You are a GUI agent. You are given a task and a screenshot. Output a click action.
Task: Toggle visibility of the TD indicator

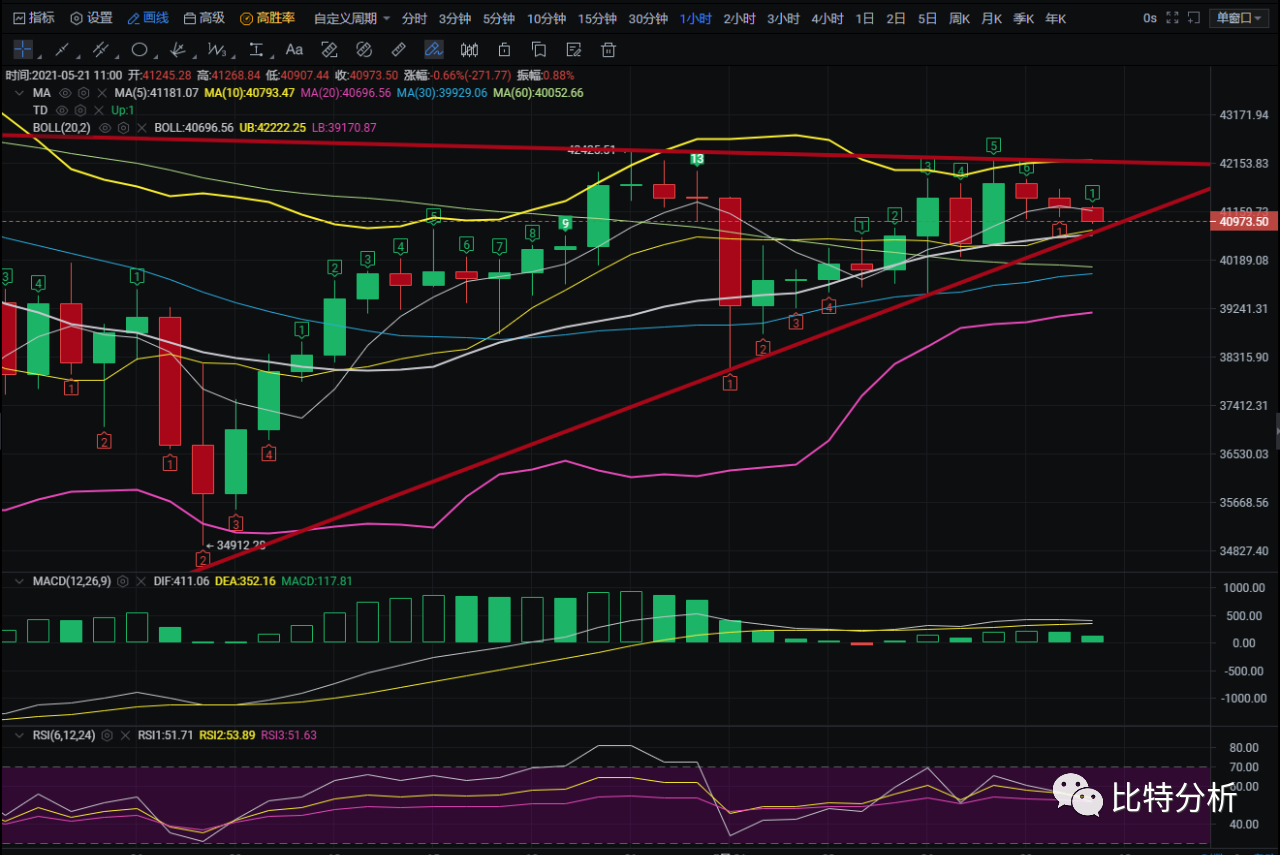[x=62, y=110]
